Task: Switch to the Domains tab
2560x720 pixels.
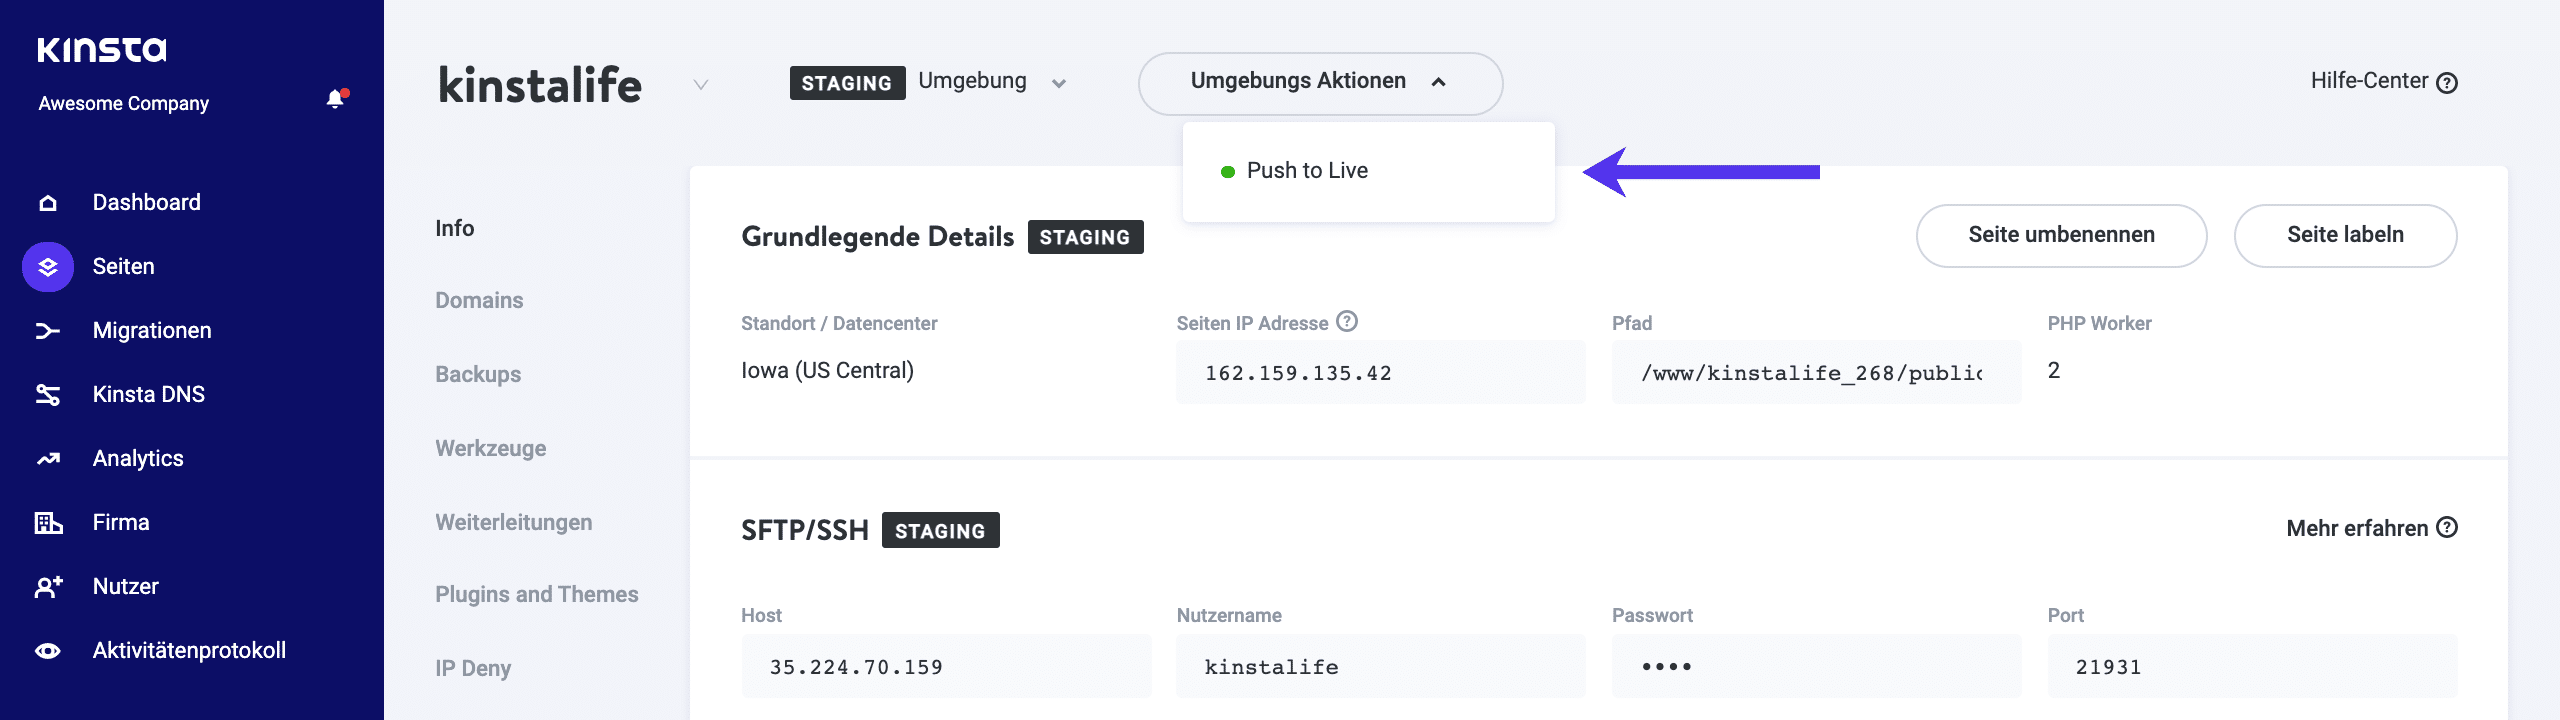Action: point(479,300)
